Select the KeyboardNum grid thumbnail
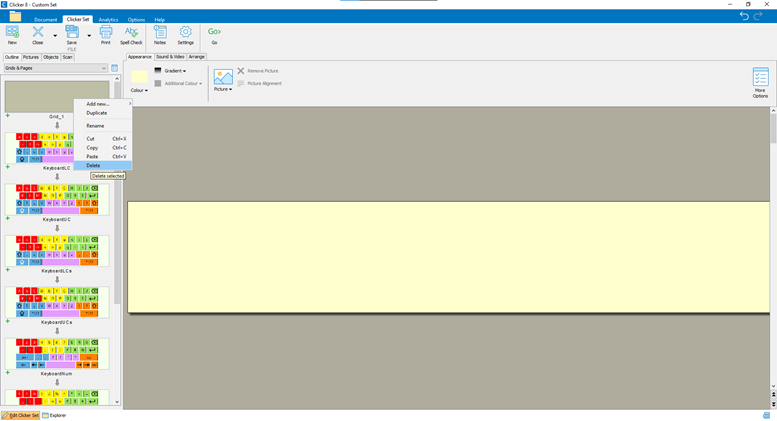Viewport: 777px width, 421px height. coord(57,354)
